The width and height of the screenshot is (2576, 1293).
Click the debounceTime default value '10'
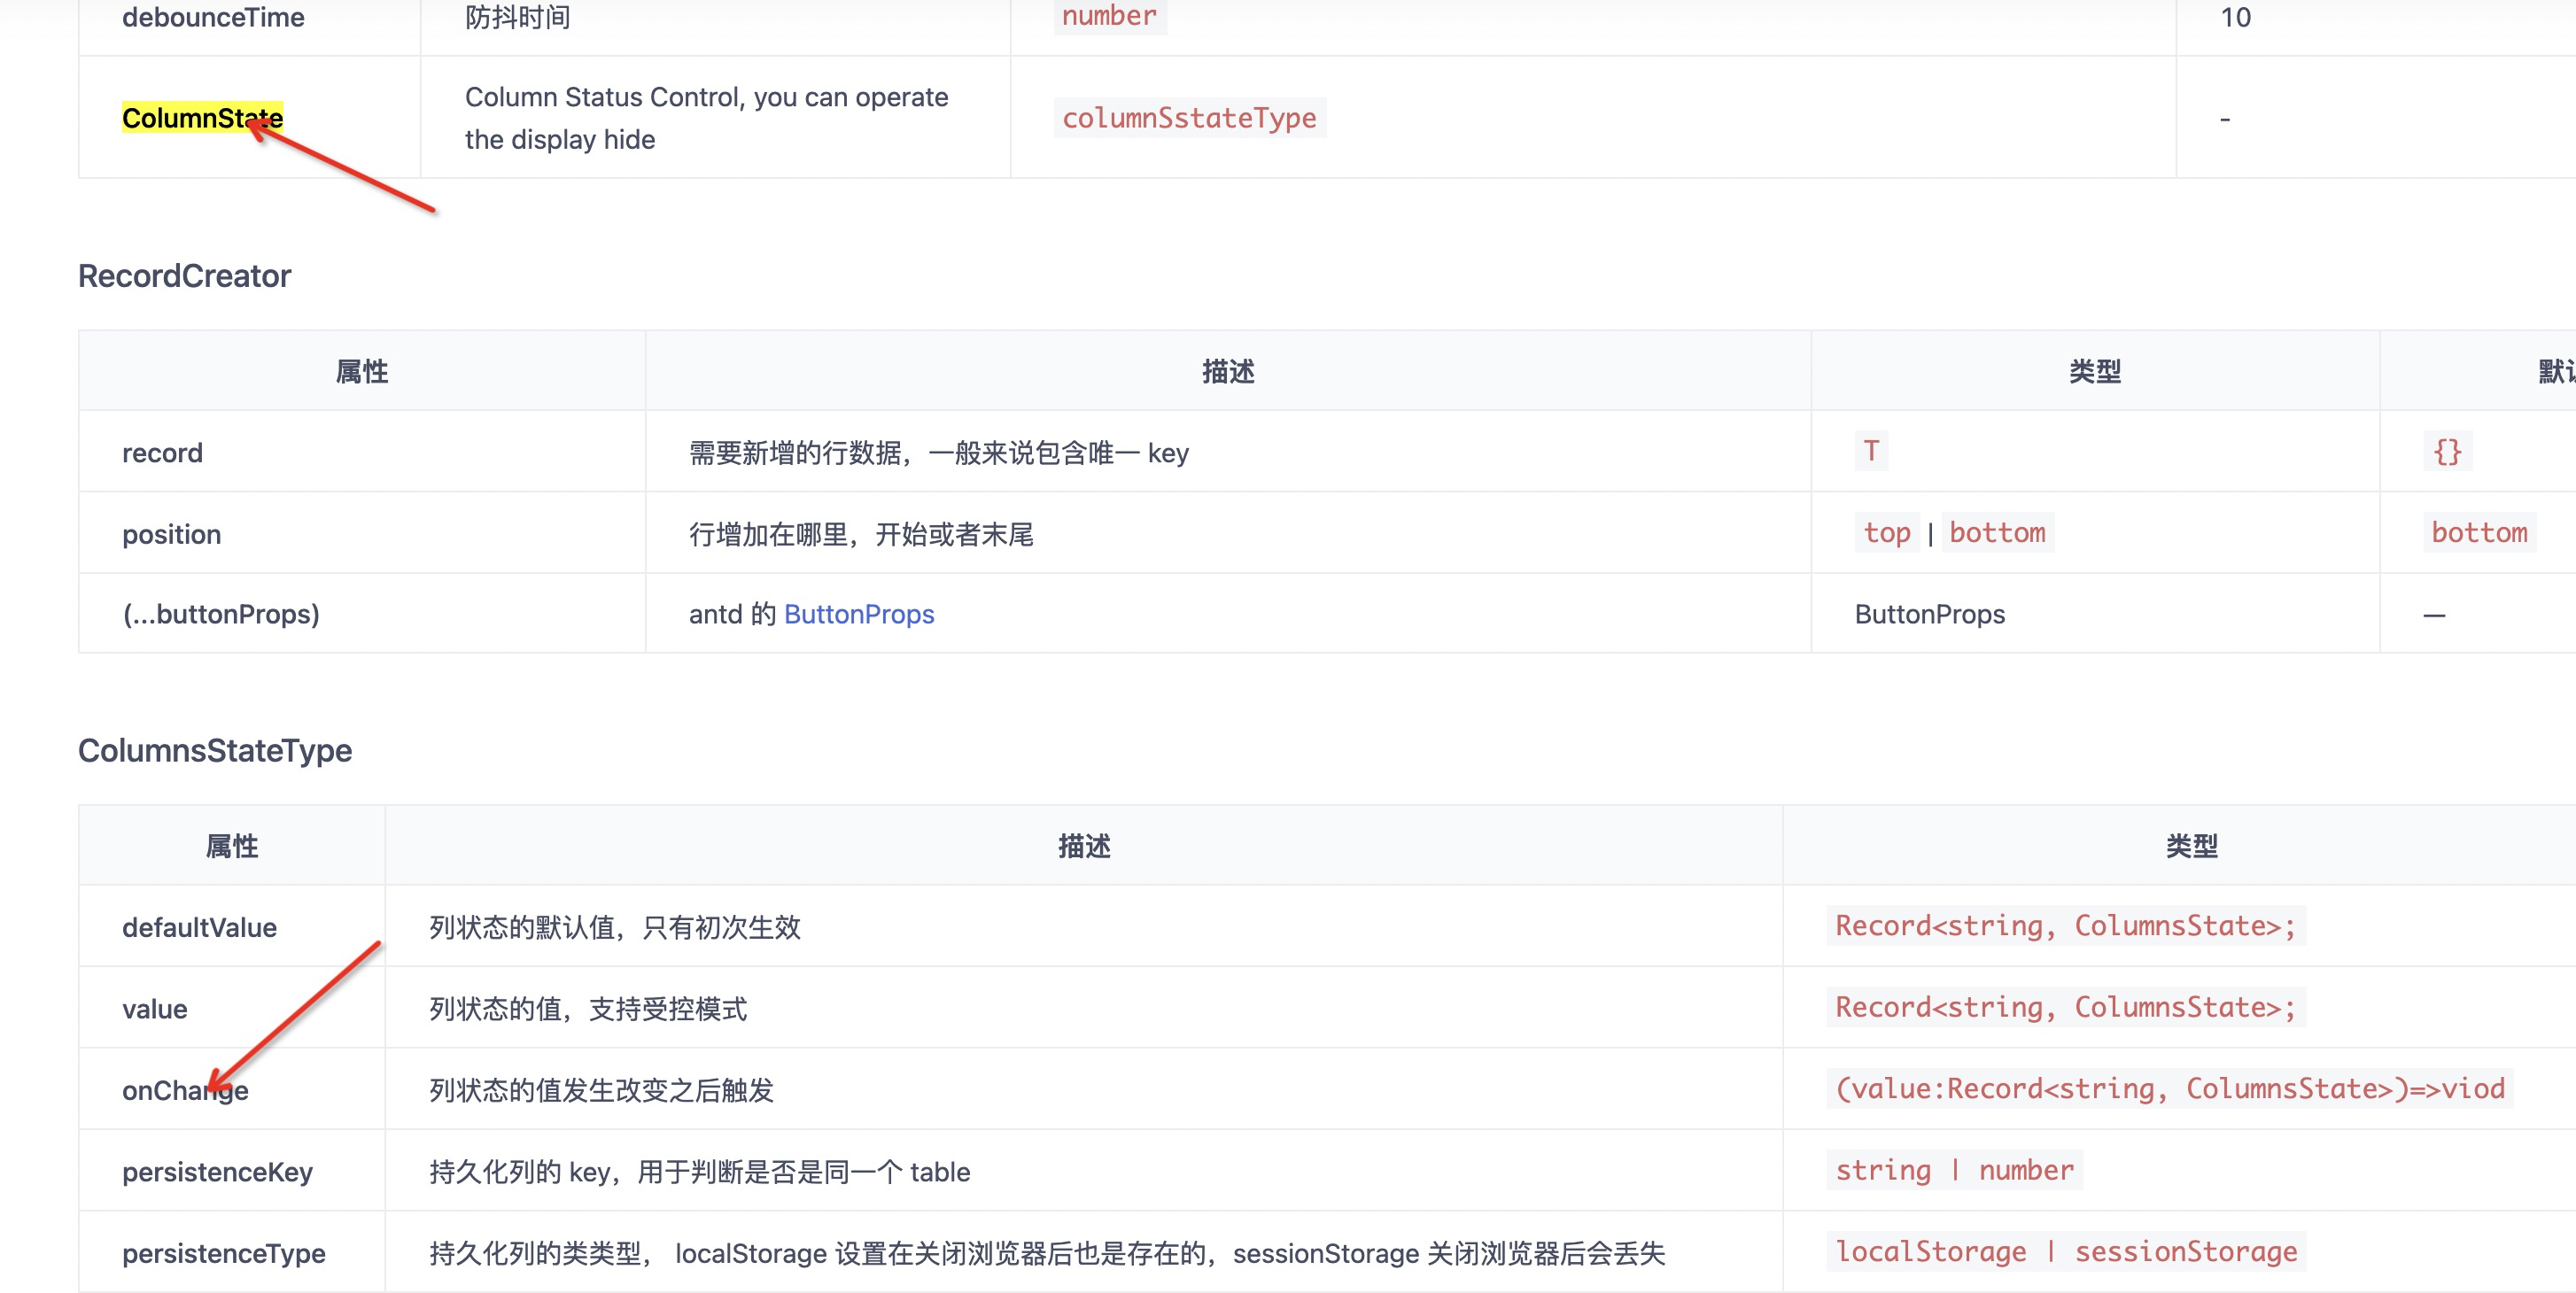2235,17
